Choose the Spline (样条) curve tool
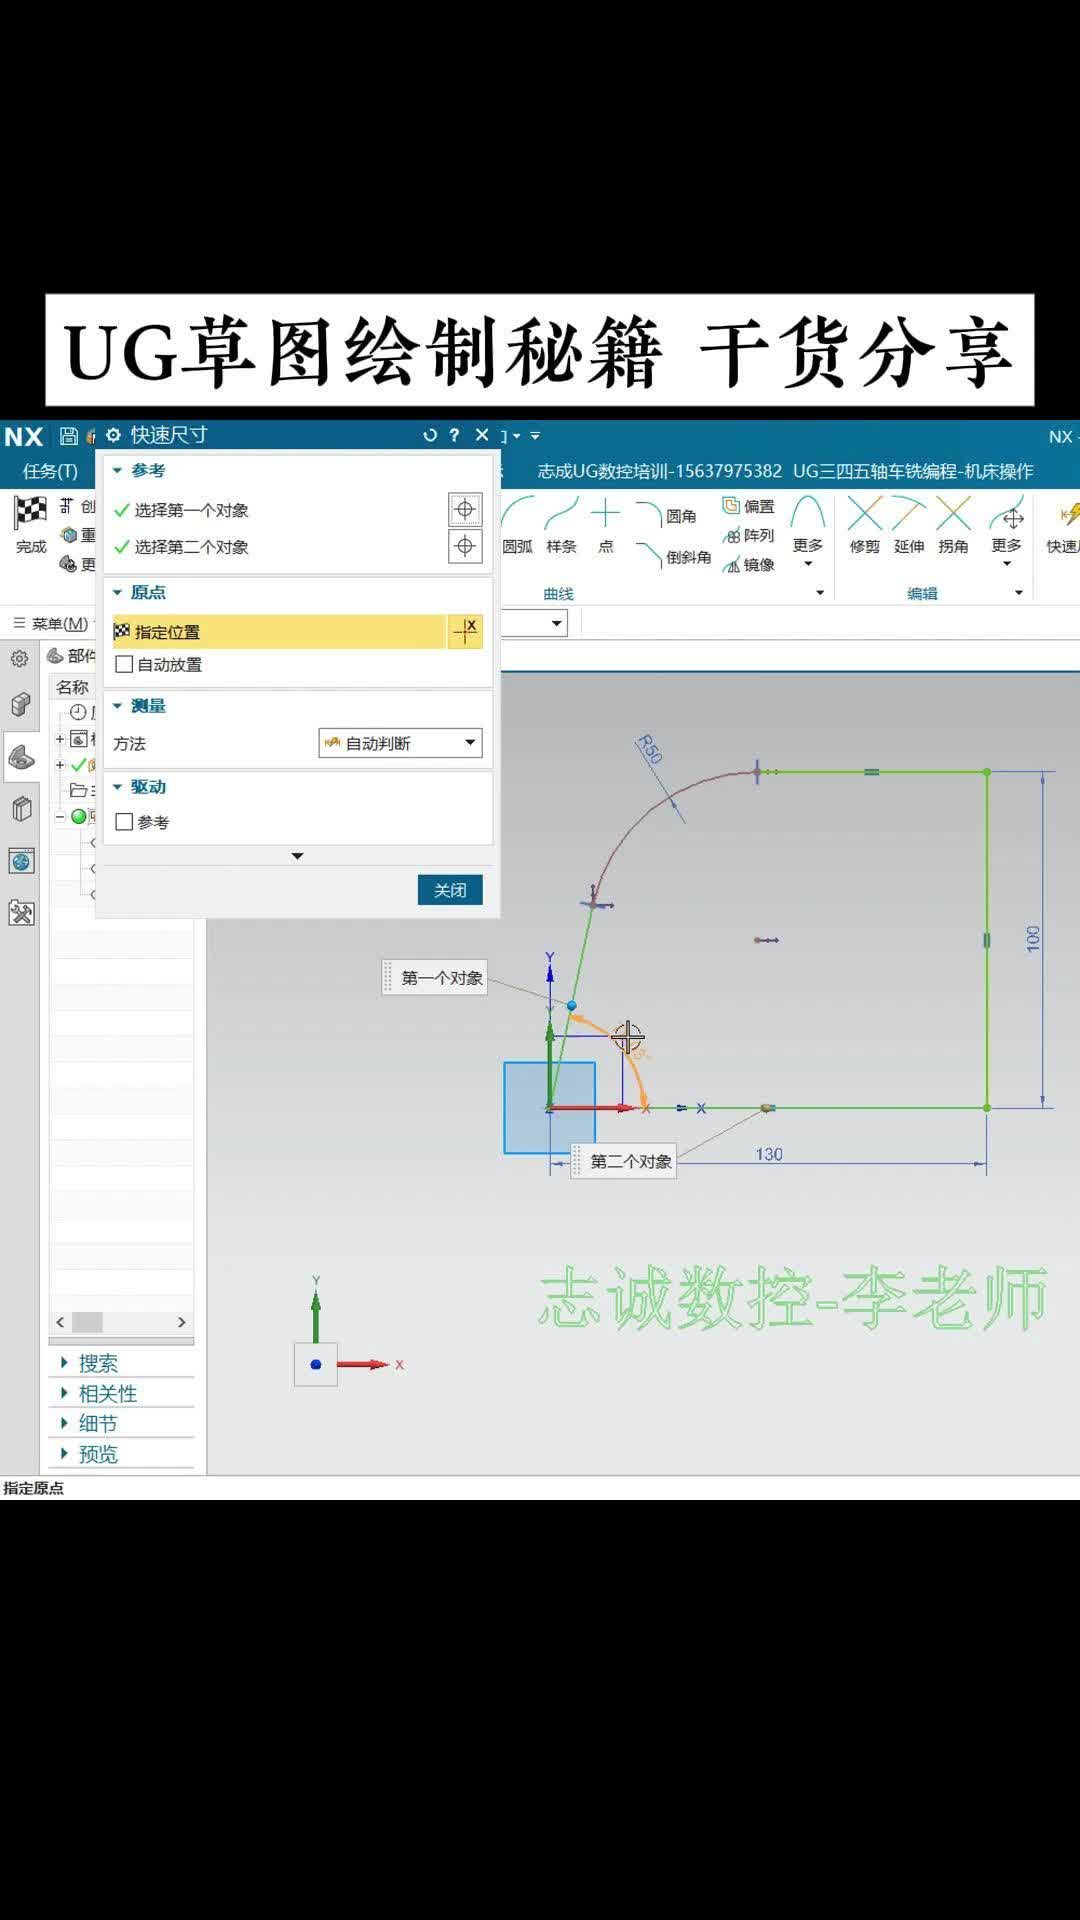Image resolution: width=1080 pixels, height=1920 pixels. (x=561, y=524)
